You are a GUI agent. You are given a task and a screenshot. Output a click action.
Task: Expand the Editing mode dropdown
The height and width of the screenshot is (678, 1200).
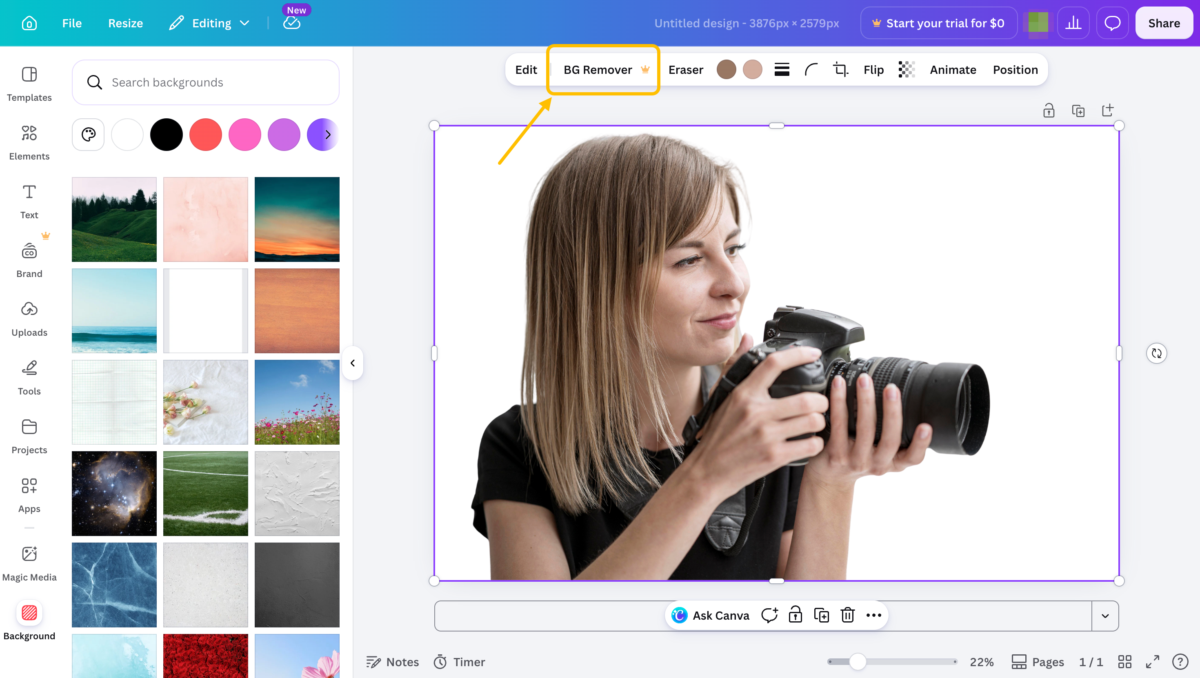[209, 23]
